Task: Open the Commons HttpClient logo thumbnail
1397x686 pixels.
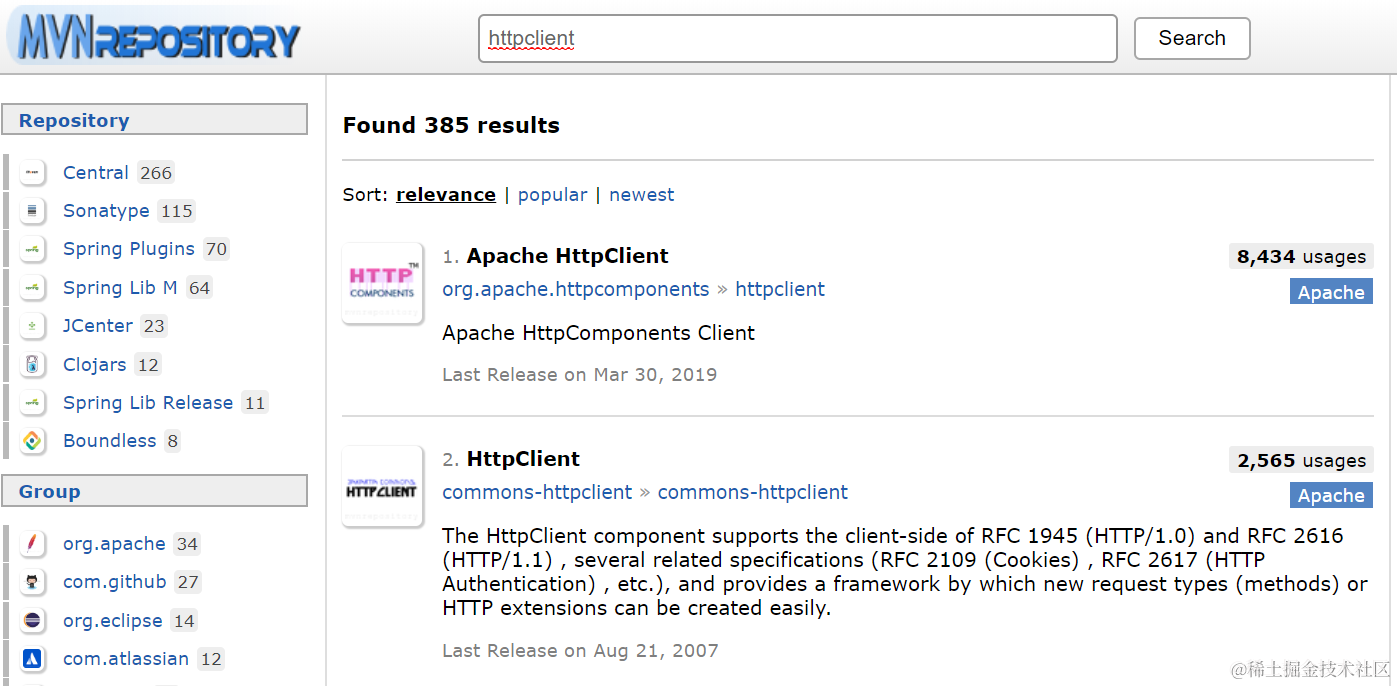Action: coord(382,486)
